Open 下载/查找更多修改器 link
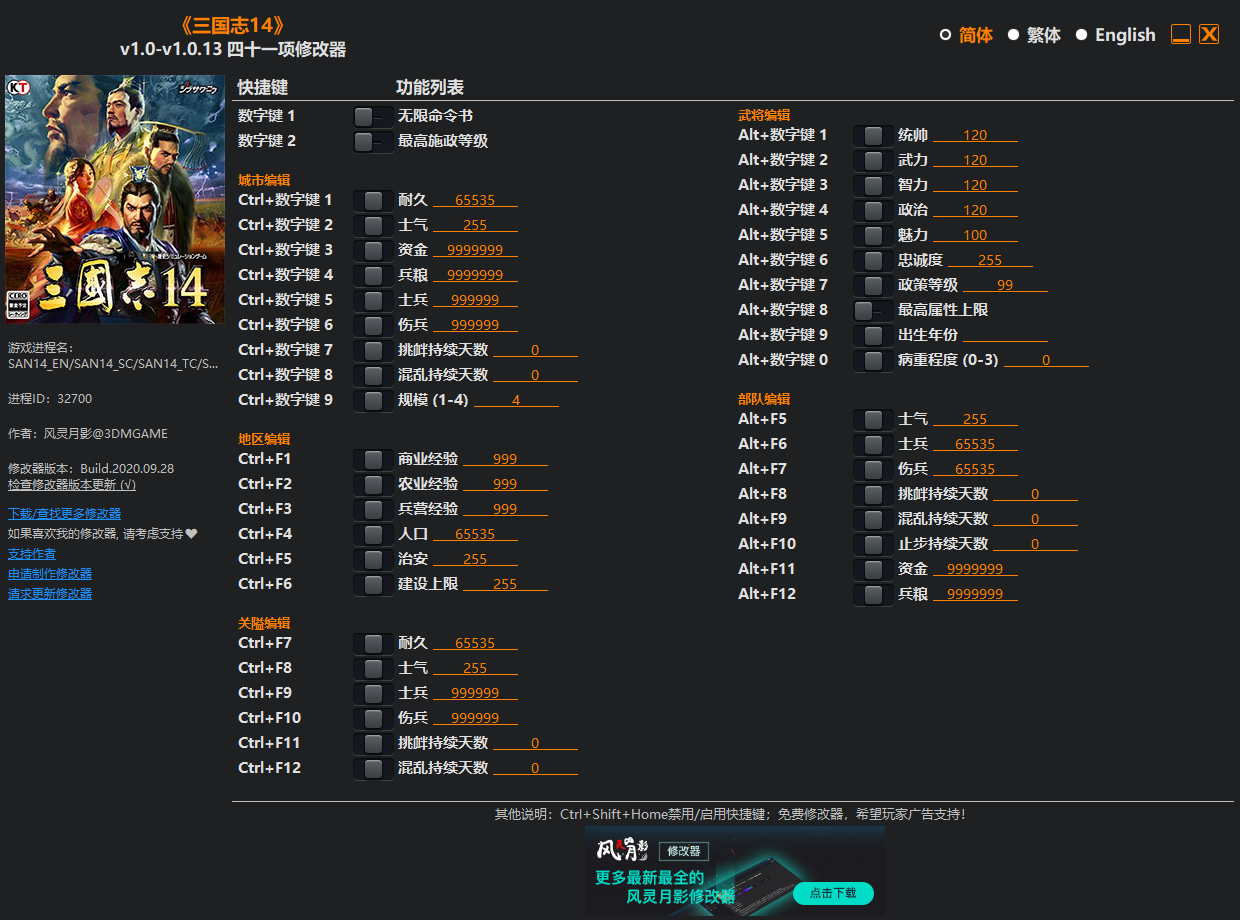The width and height of the screenshot is (1240, 920). (x=63, y=513)
